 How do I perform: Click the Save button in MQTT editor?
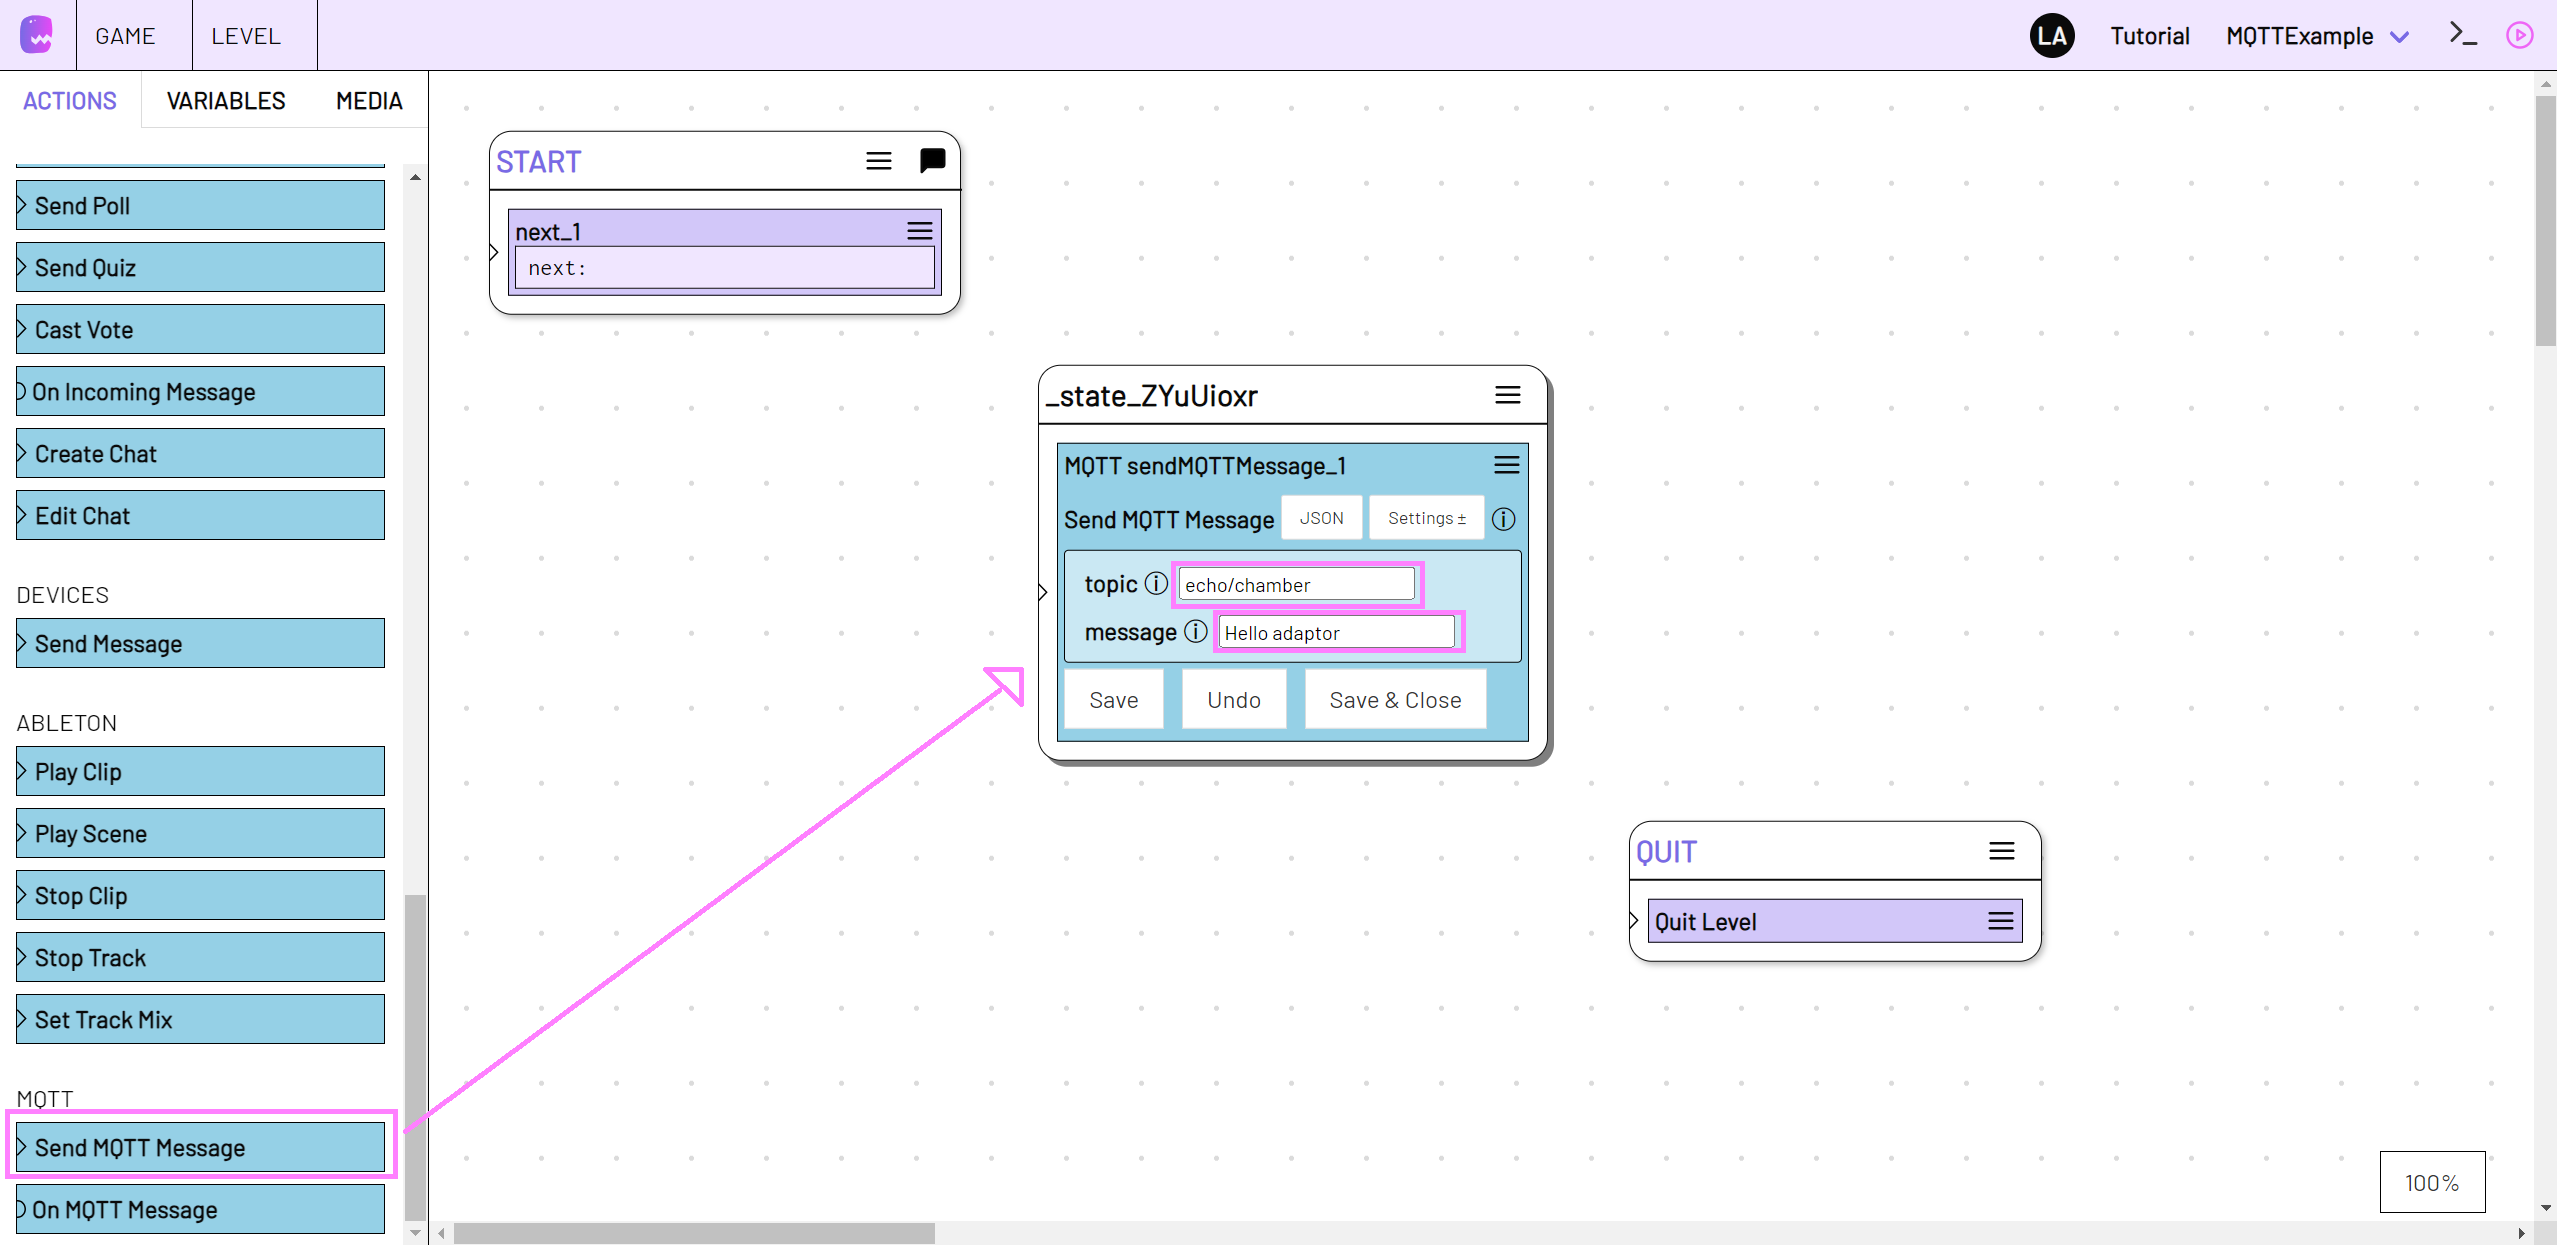[1114, 698]
